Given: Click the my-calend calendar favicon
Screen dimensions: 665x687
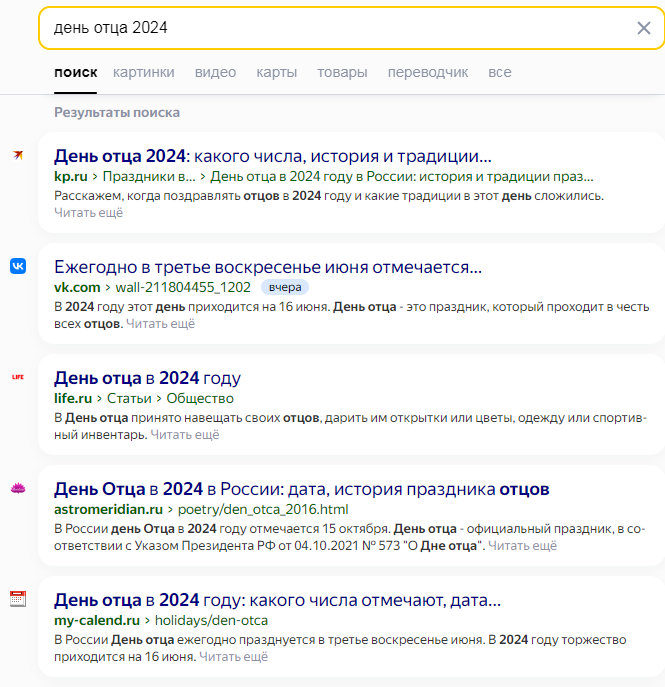Looking at the screenshot, I should pos(18,599).
